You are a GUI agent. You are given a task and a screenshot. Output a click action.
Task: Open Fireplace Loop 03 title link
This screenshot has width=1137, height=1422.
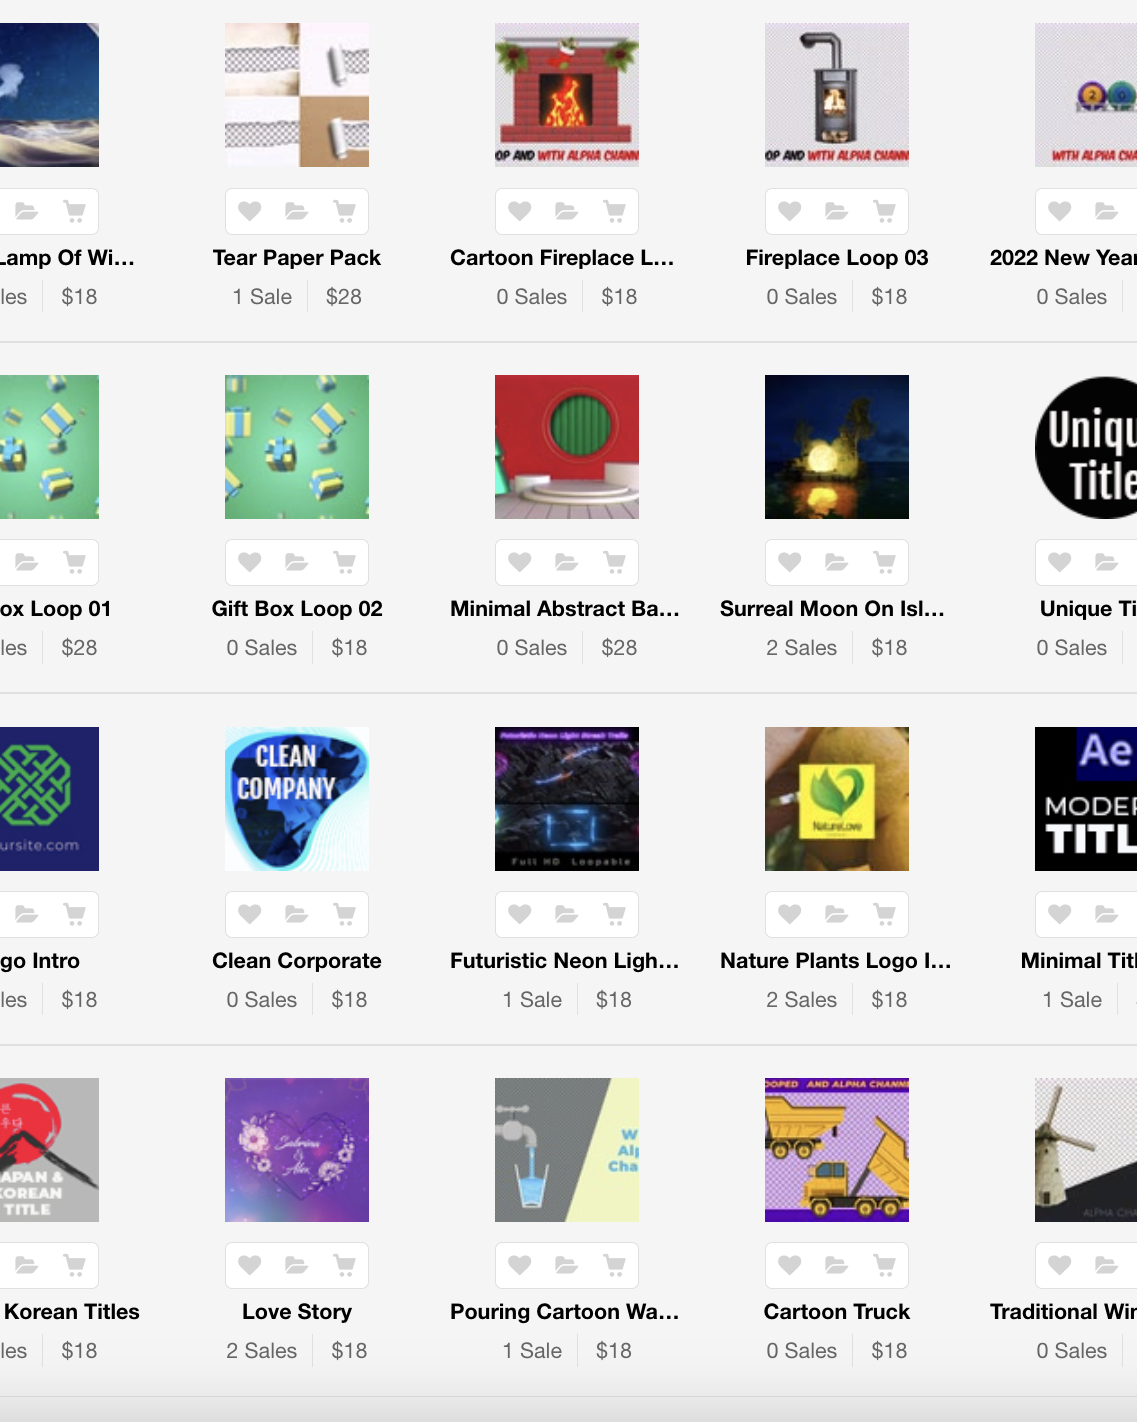click(x=837, y=258)
